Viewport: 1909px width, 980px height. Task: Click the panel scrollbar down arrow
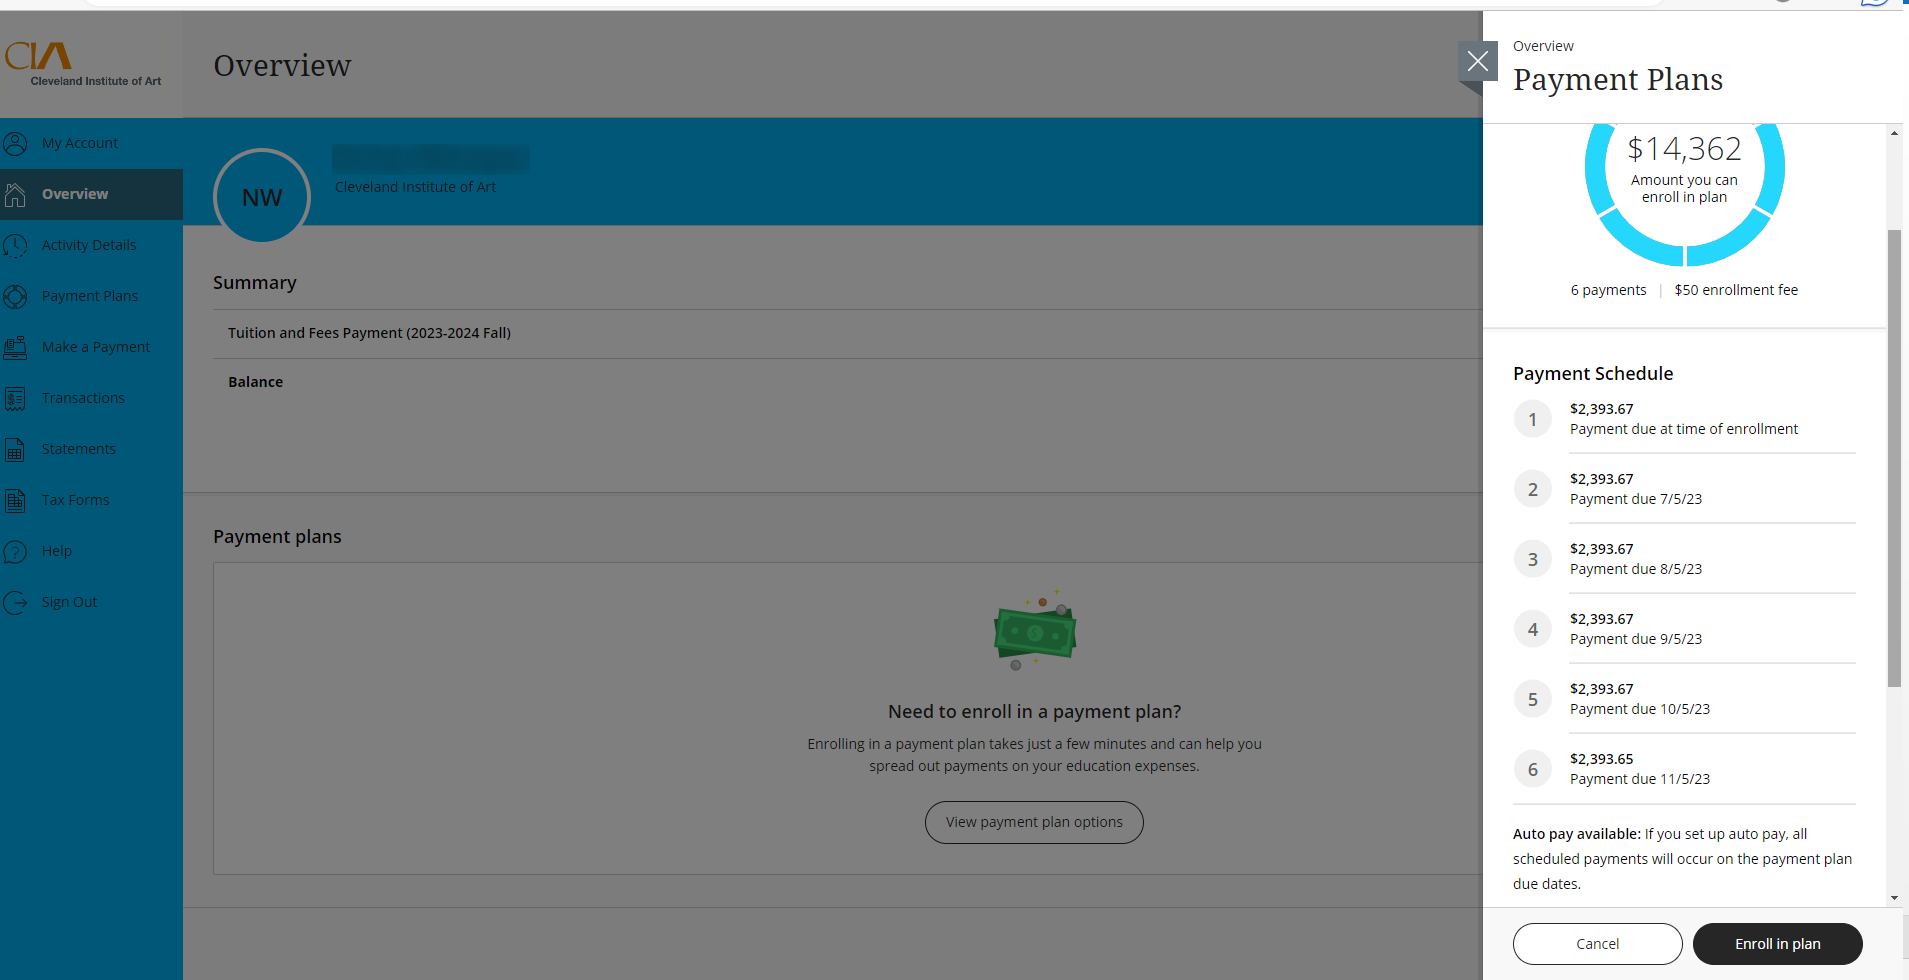[1894, 898]
